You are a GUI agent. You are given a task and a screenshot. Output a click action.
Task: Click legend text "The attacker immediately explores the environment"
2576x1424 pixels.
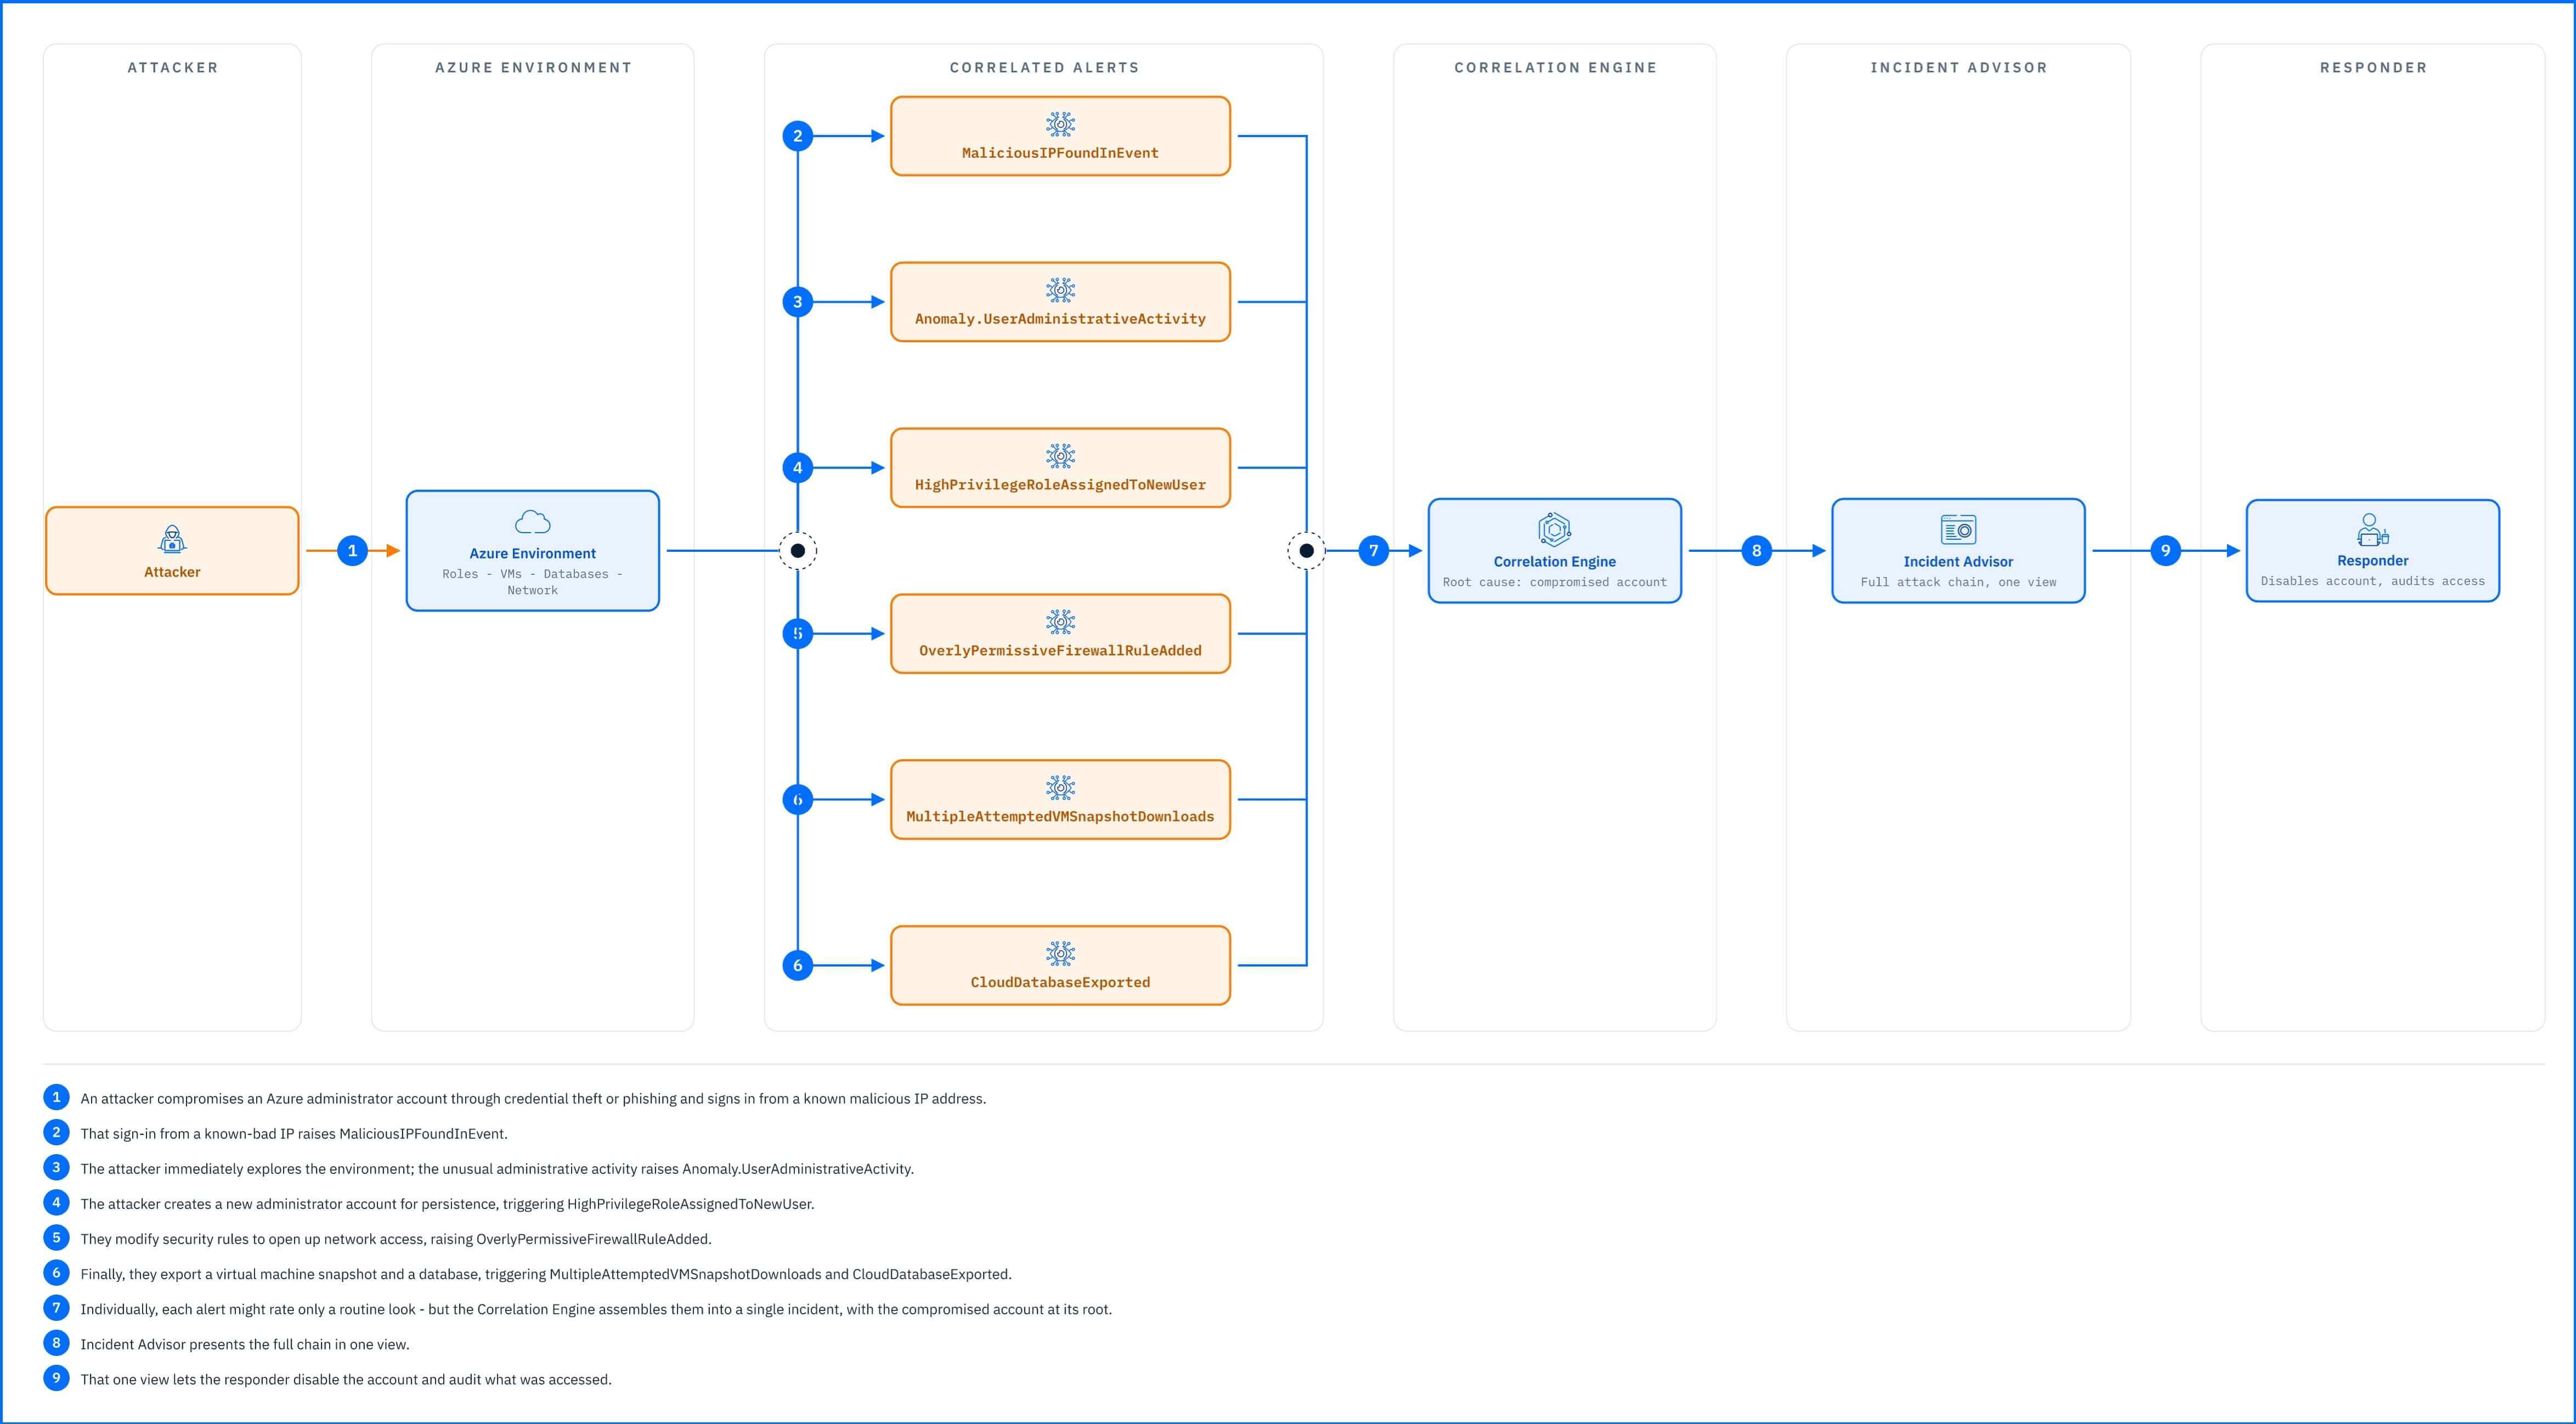[247, 1169]
